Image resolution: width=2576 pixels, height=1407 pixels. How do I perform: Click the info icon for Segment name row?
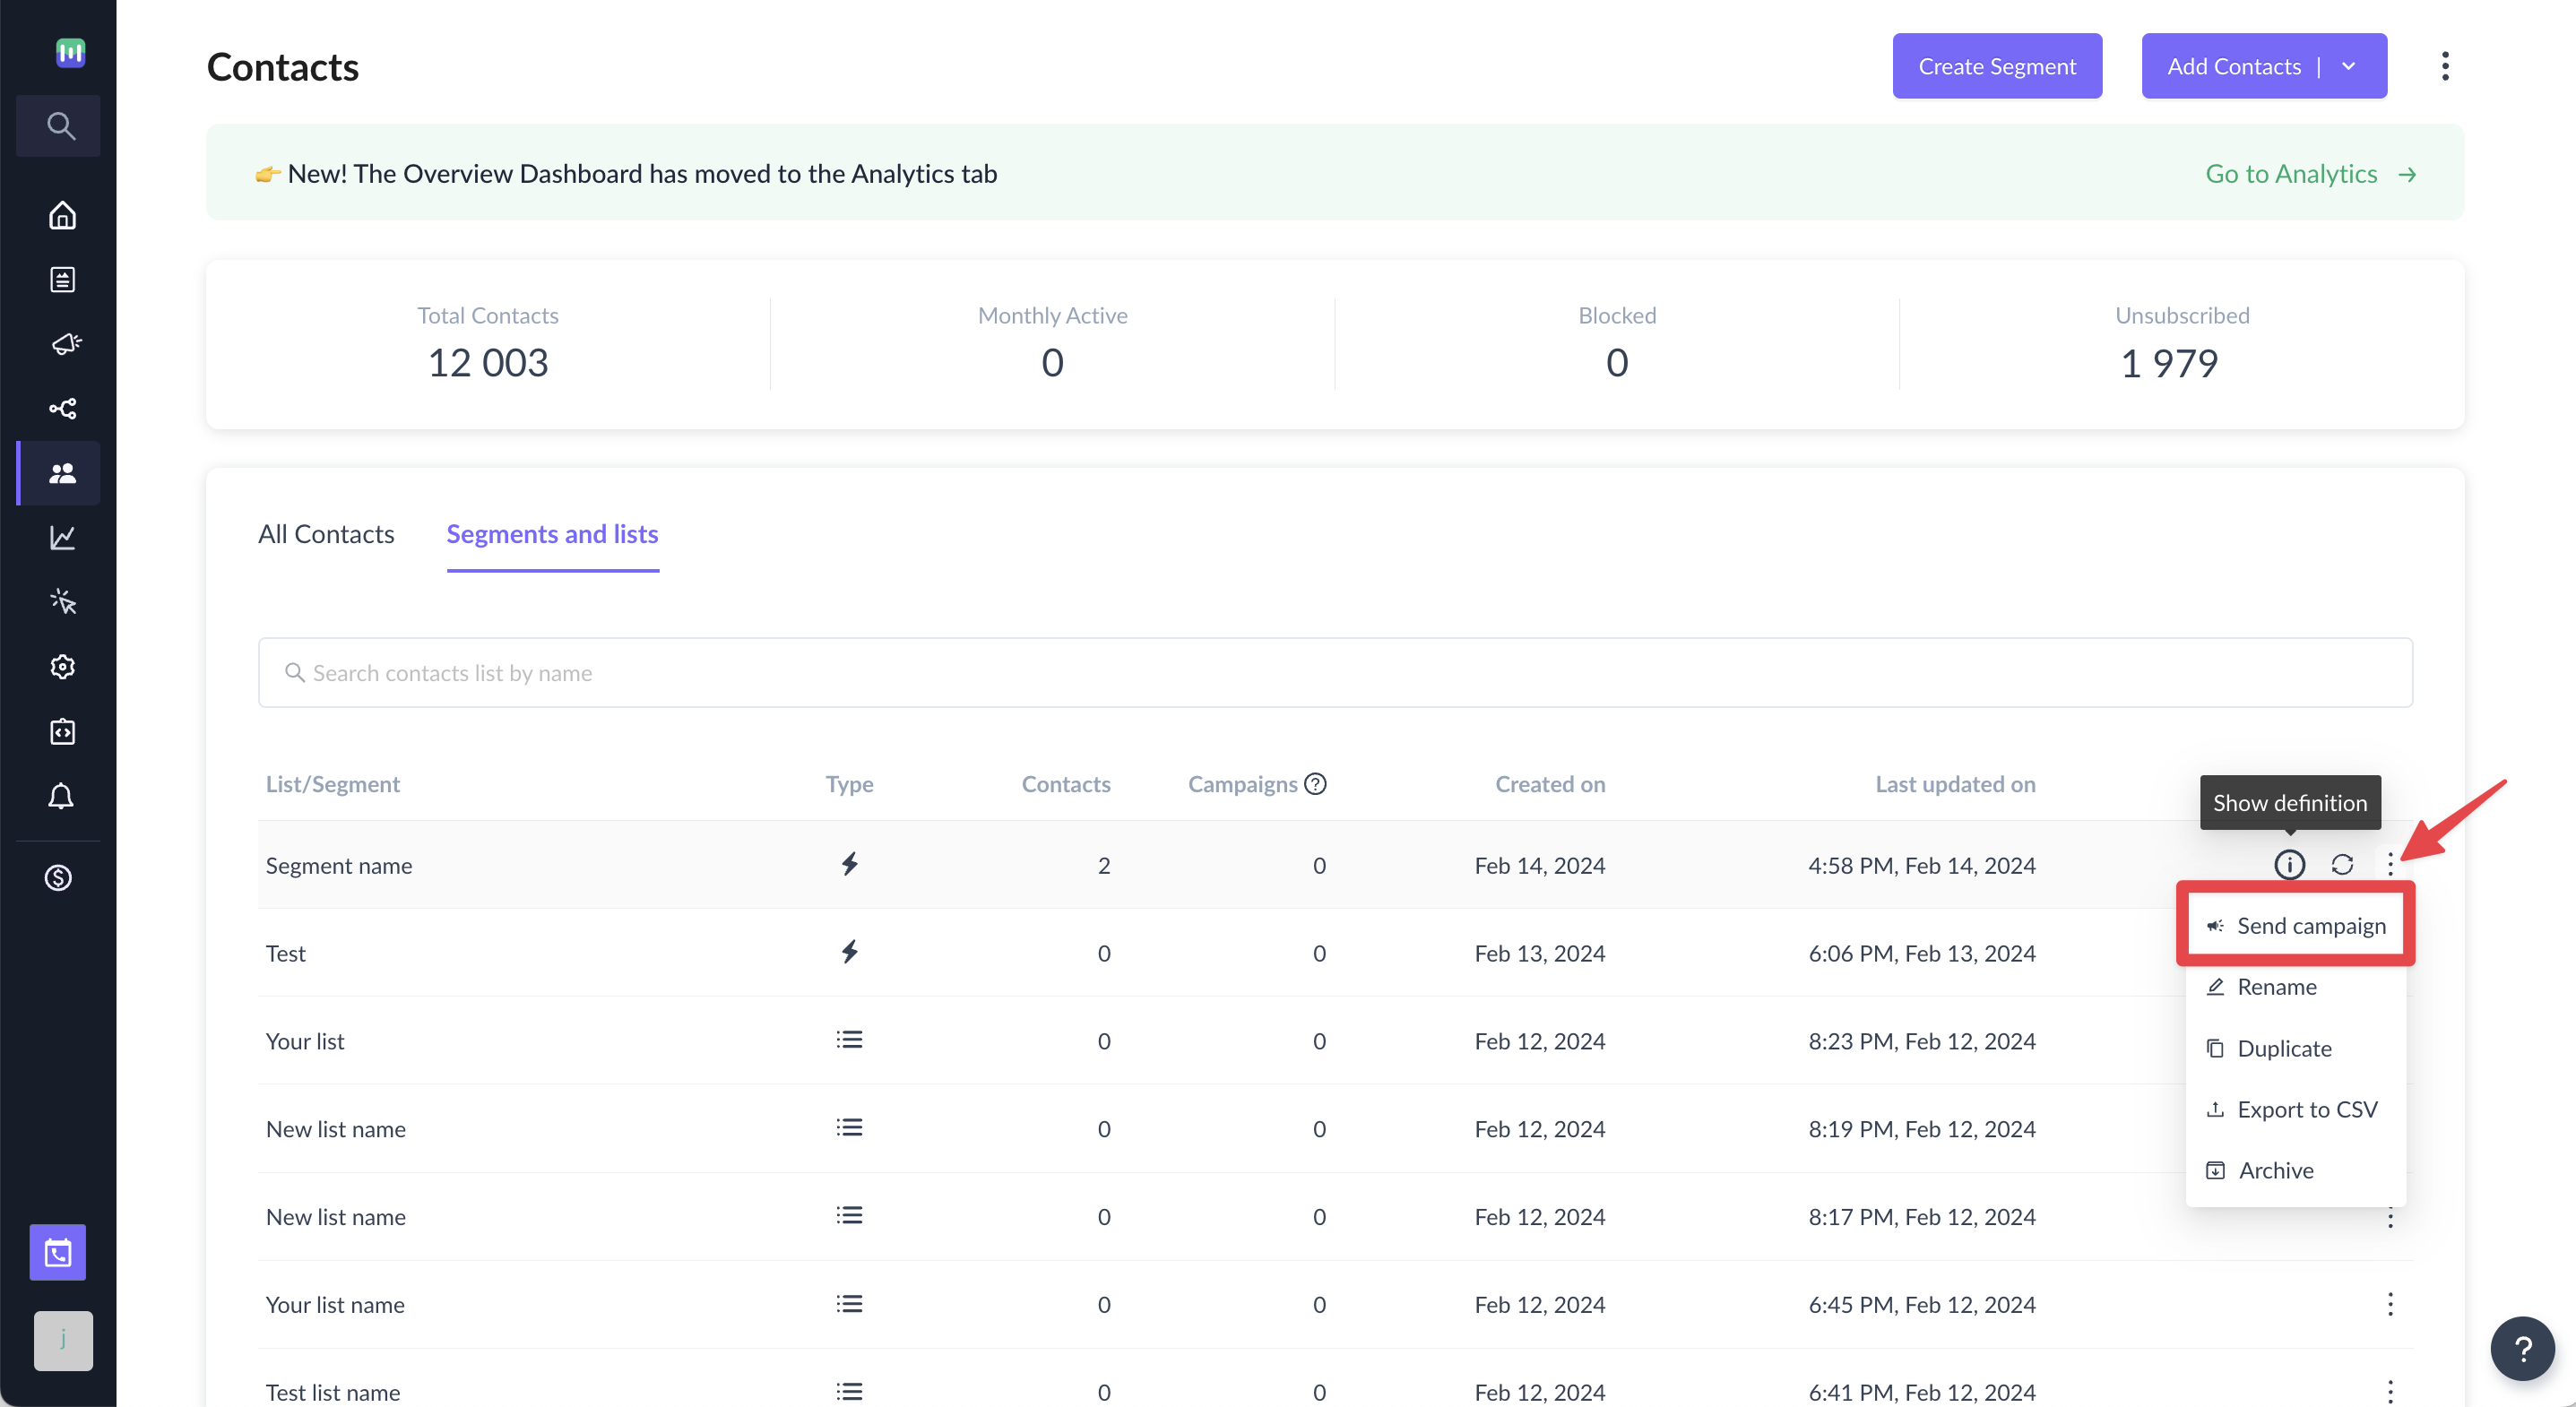click(2288, 863)
